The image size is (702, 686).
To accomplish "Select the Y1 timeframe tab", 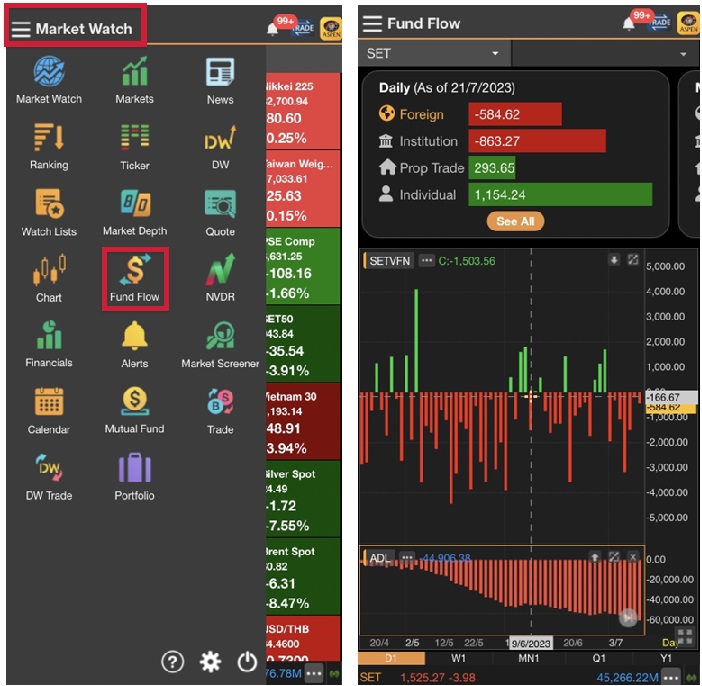I will 666,658.
